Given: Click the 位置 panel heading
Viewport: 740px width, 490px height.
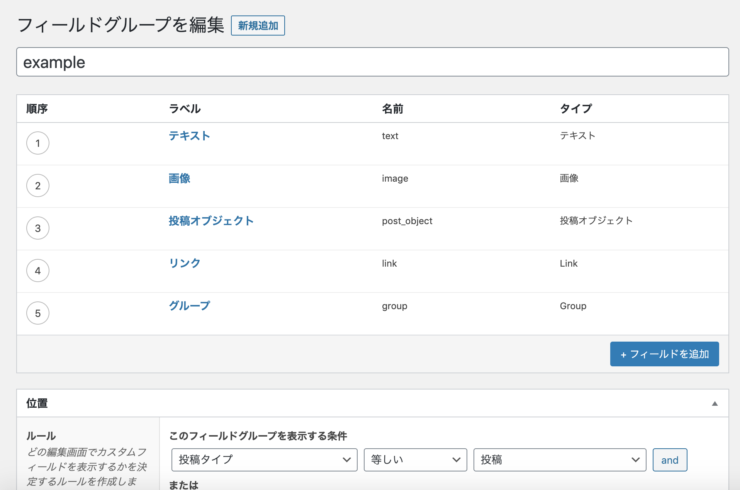Looking at the screenshot, I should point(37,404).
